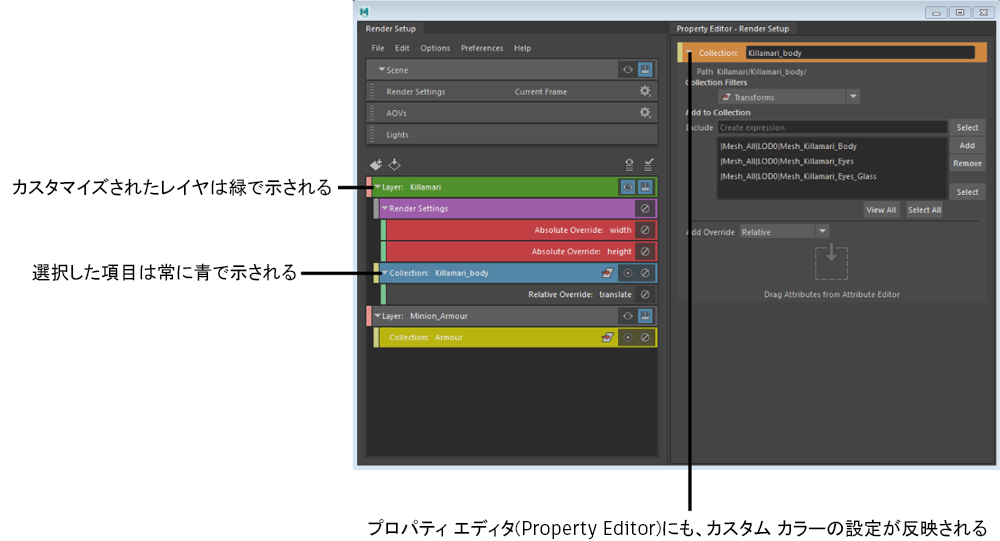This screenshot has width=1000, height=541.
Task: Toggle renderable icon of Layer Killamari
Action: click(645, 187)
